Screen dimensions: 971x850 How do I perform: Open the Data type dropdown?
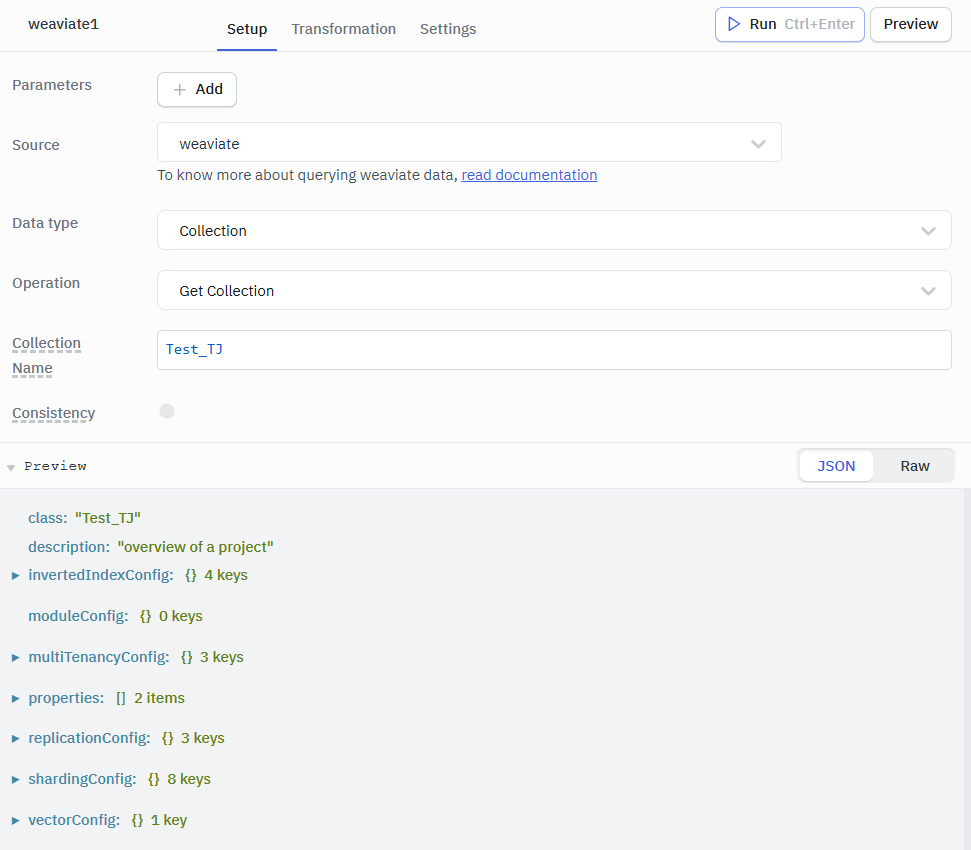[554, 230]
